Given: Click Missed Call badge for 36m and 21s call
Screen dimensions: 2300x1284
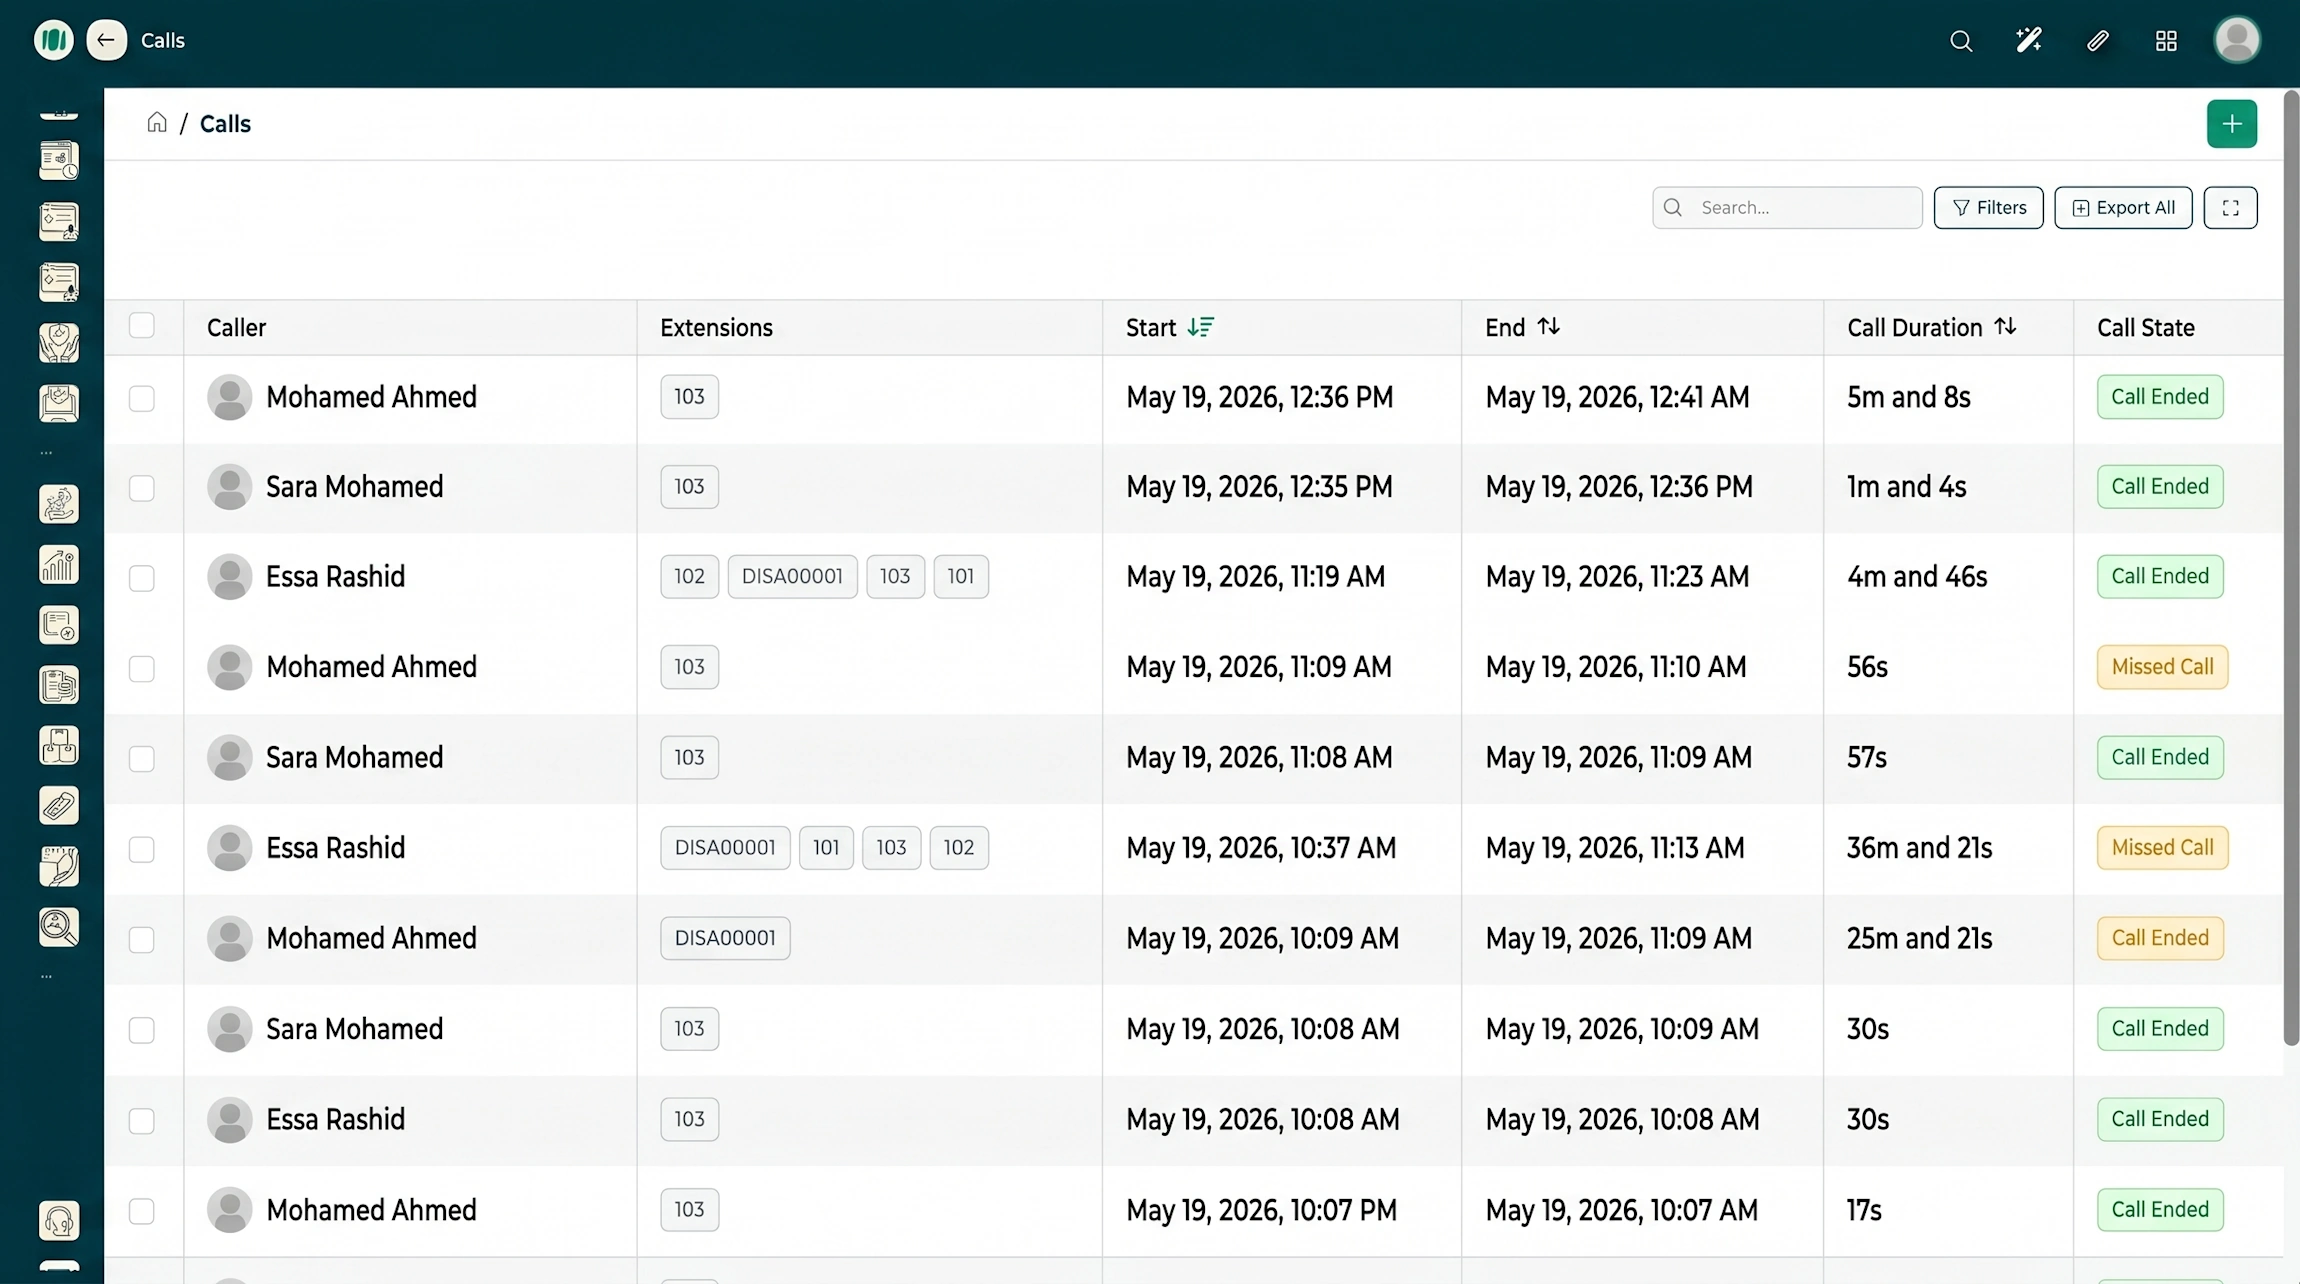Looking at the screenshot, I should tap(2162, 847).
